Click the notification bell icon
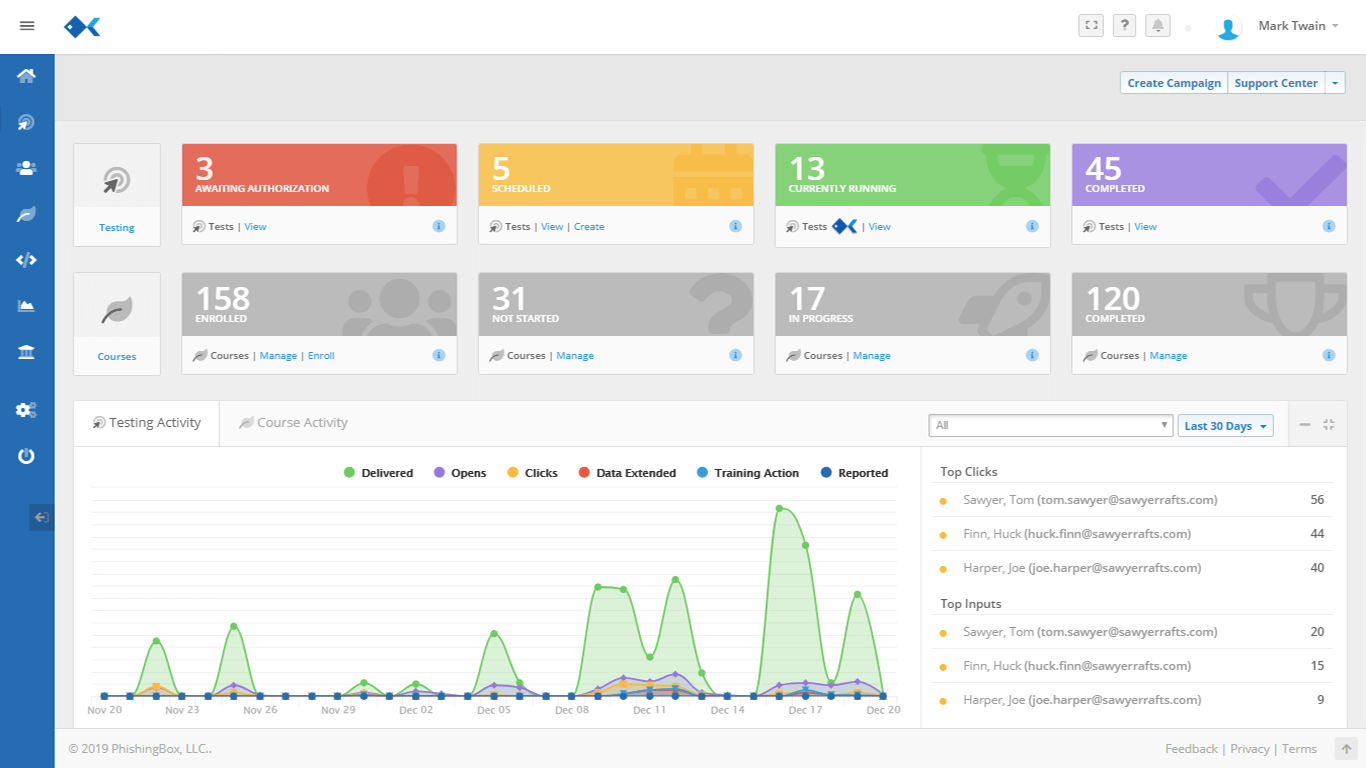1366x768 pixels. [1158, 26]
